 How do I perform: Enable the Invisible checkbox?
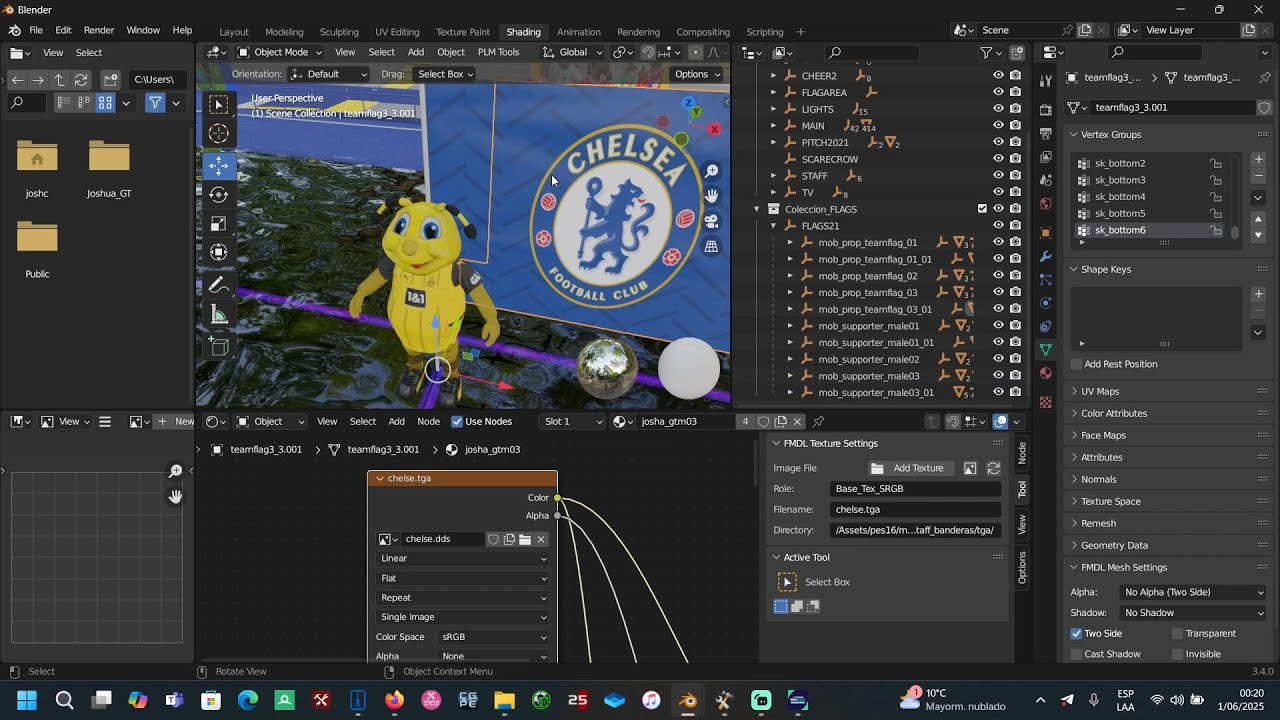point(1177,654)
